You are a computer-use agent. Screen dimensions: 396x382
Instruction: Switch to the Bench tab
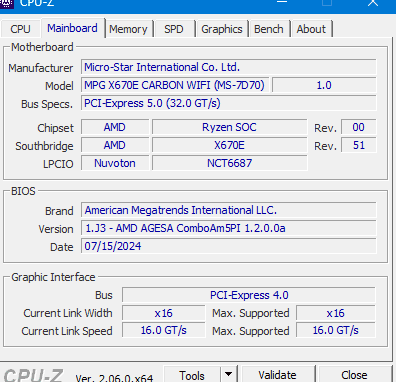pos(269,29)
